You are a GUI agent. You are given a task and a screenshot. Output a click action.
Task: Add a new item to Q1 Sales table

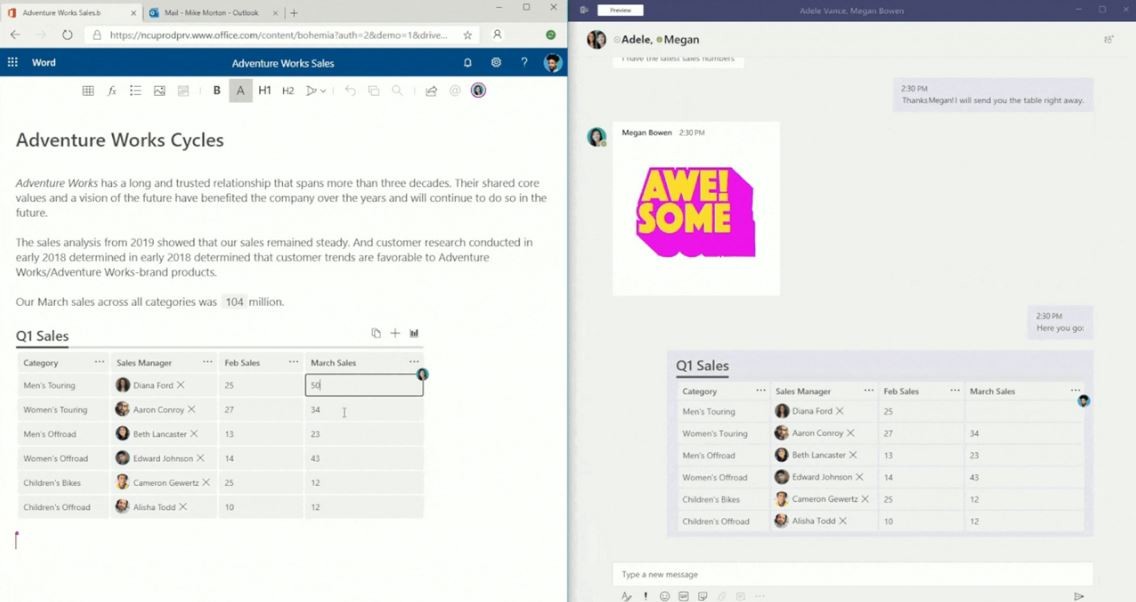(x=395, y=333)
